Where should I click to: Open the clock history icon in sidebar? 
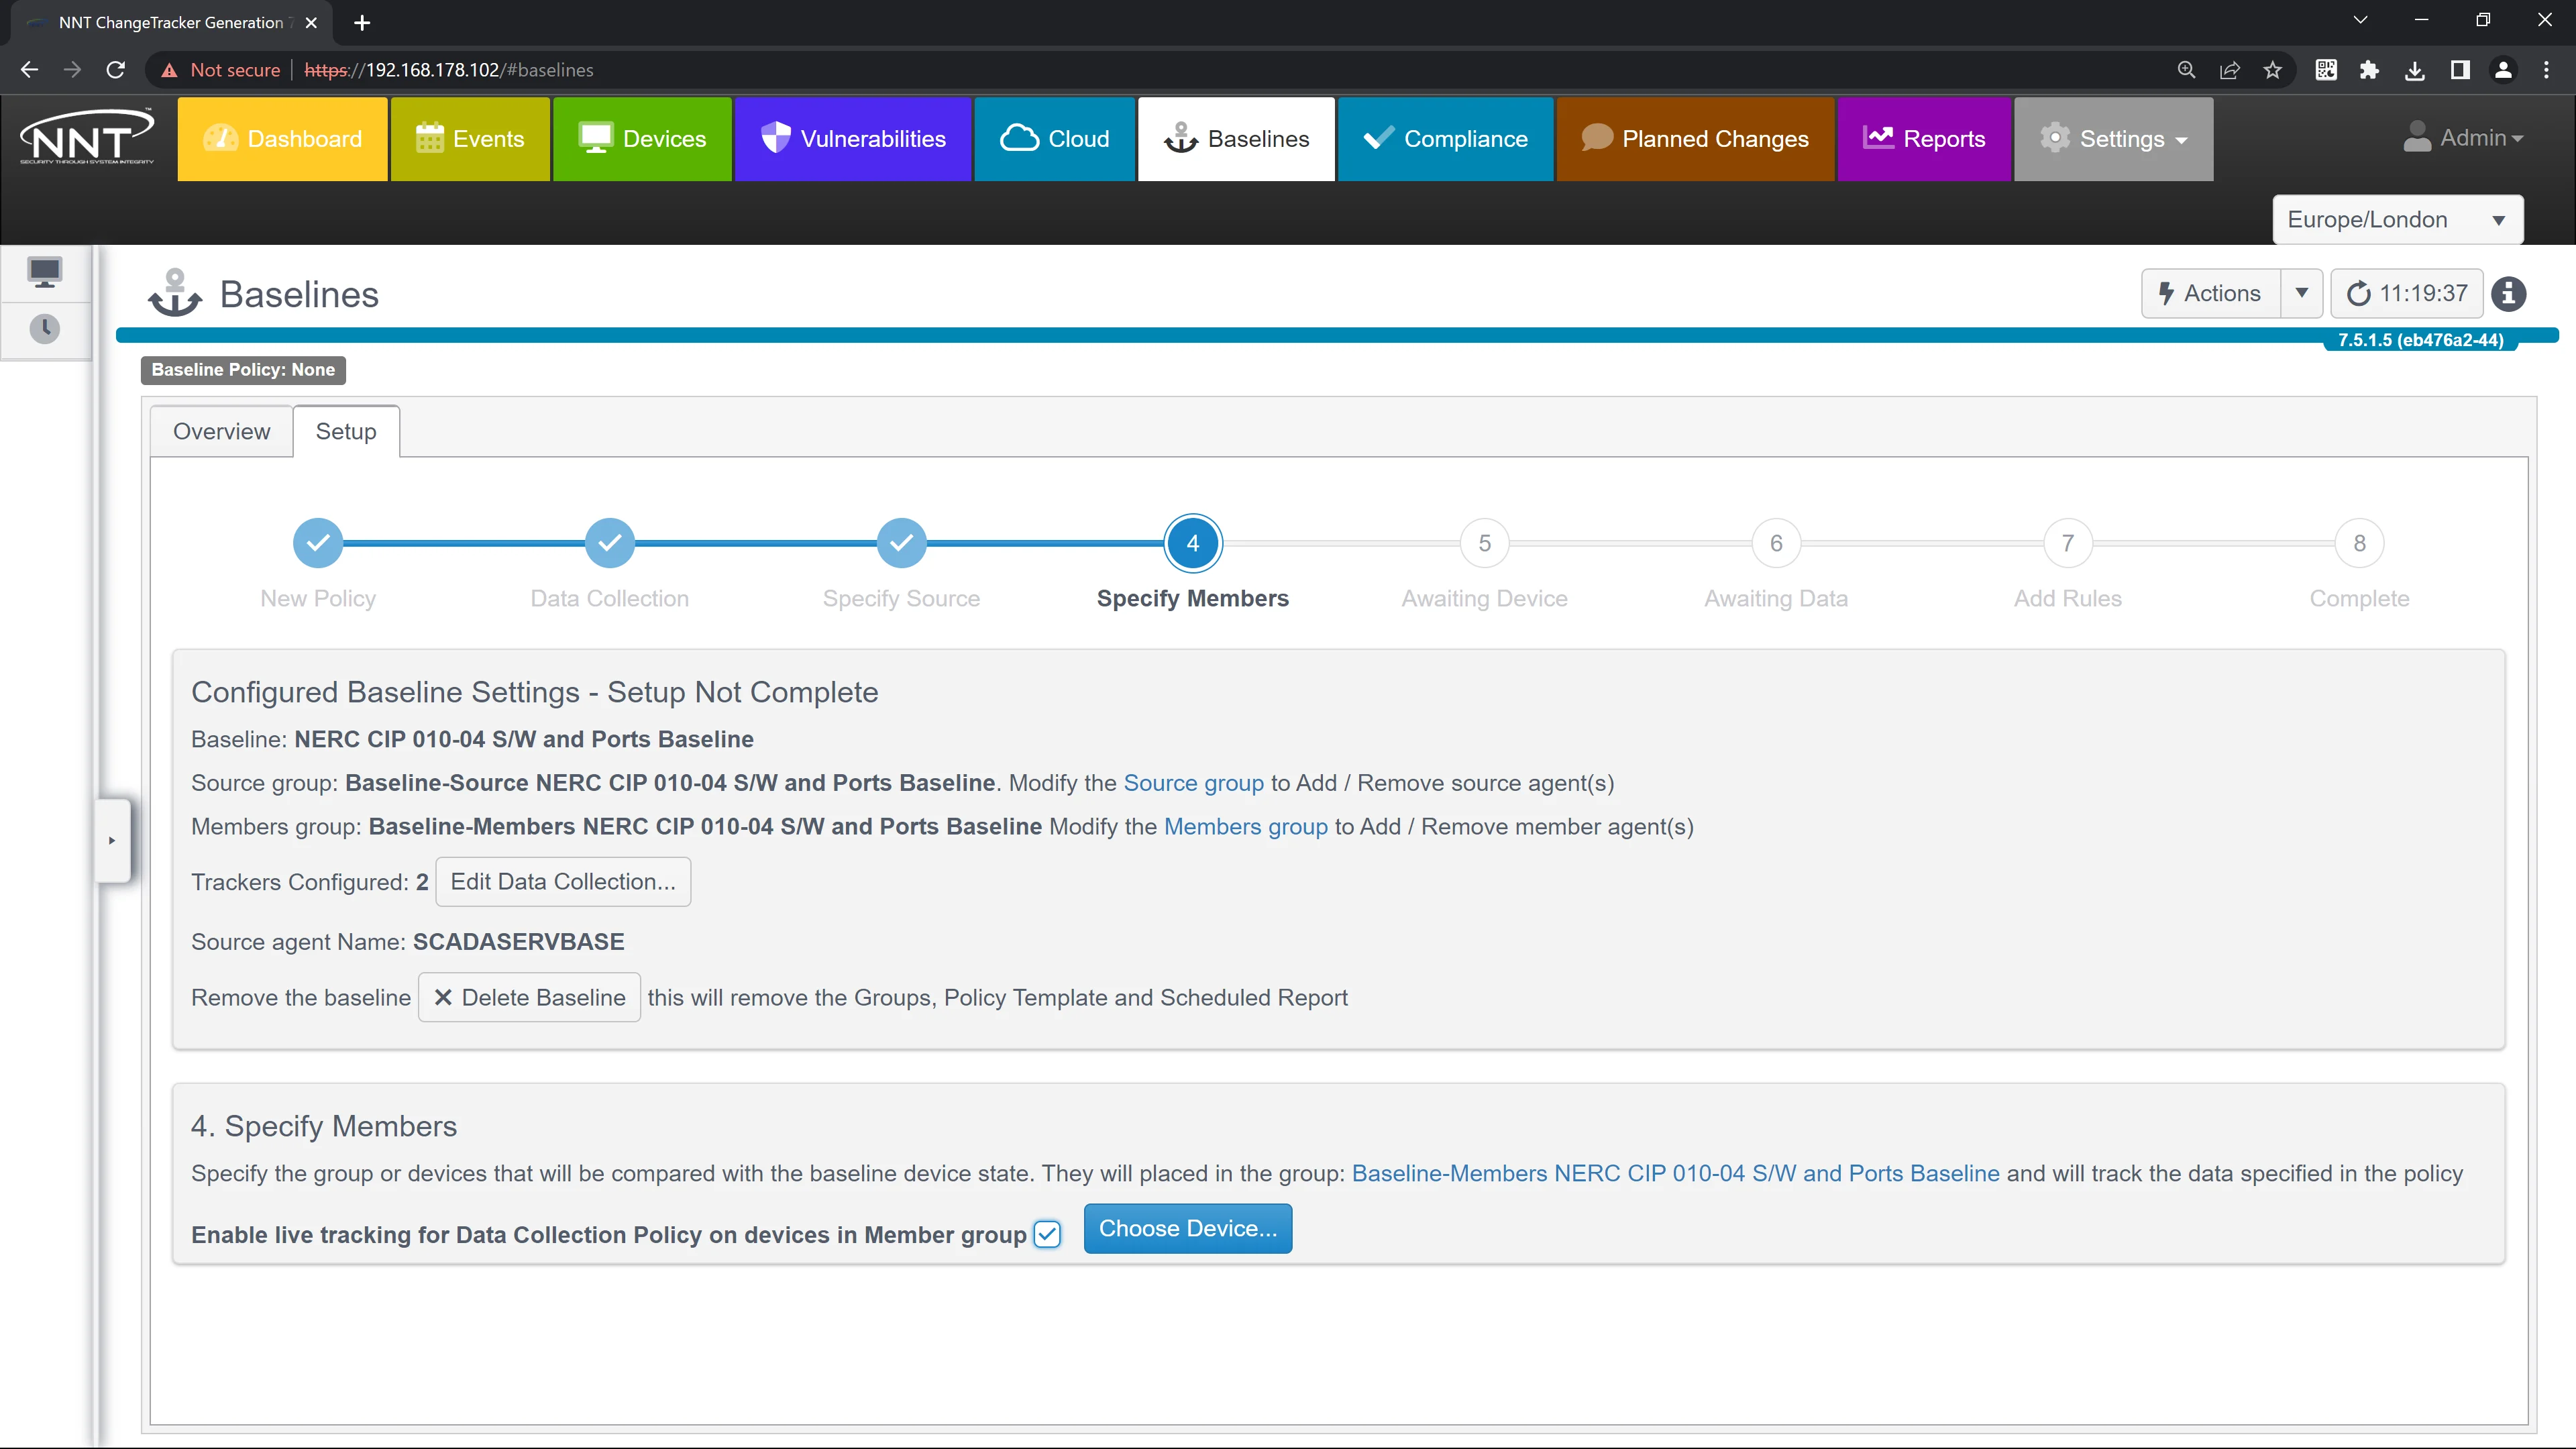[x=45, y=329]
